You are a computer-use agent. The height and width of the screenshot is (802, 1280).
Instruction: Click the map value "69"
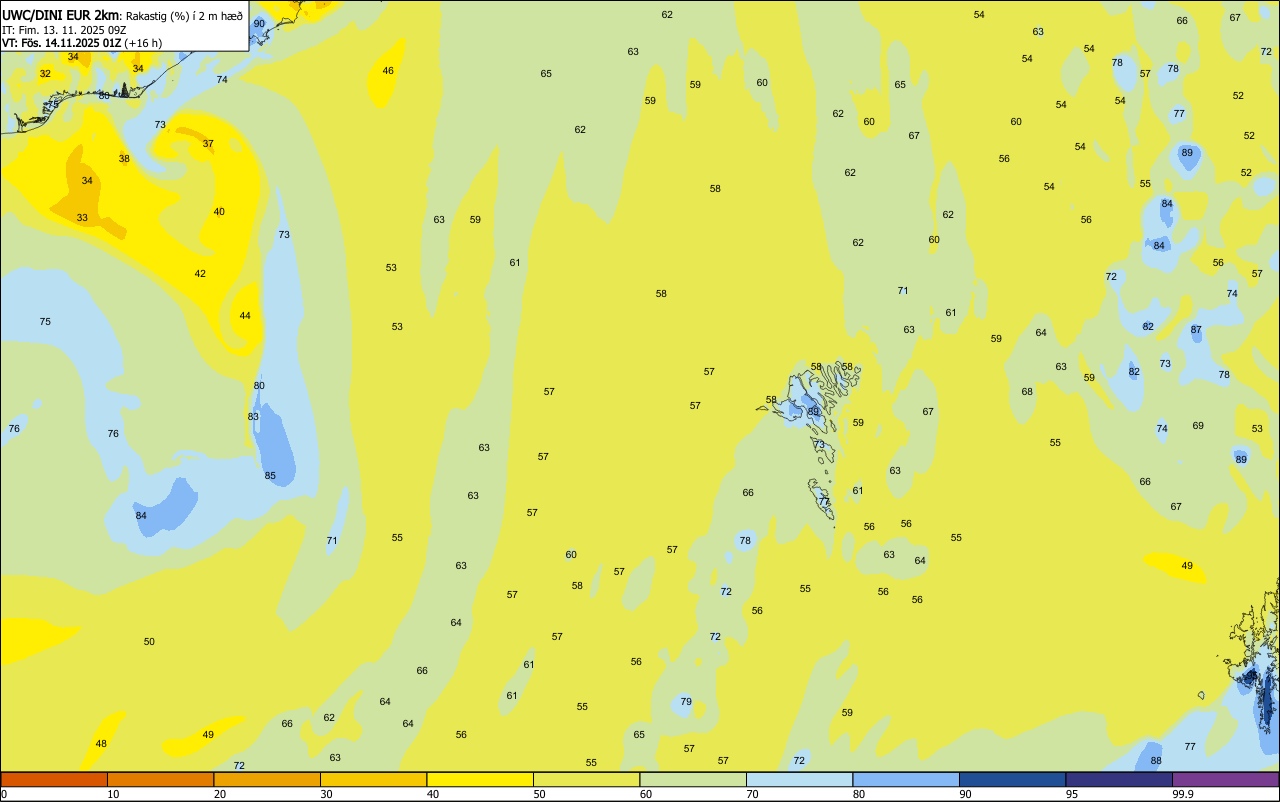tap(1198, 426)
